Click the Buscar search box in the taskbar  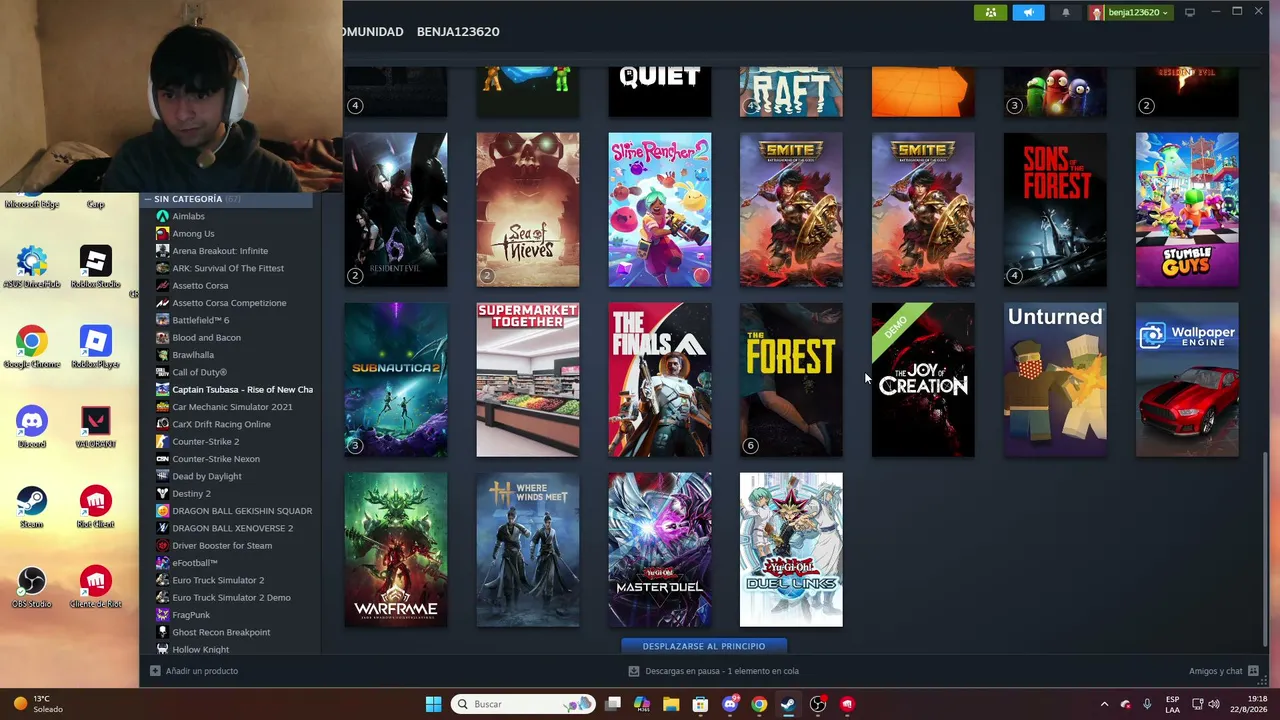pyautogui.click(x=522, y=704)
